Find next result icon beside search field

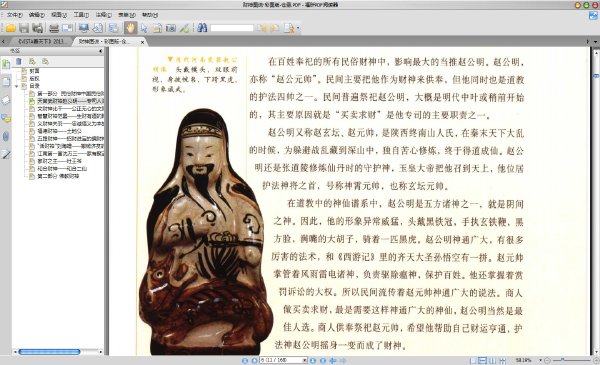tap(274, 28)
